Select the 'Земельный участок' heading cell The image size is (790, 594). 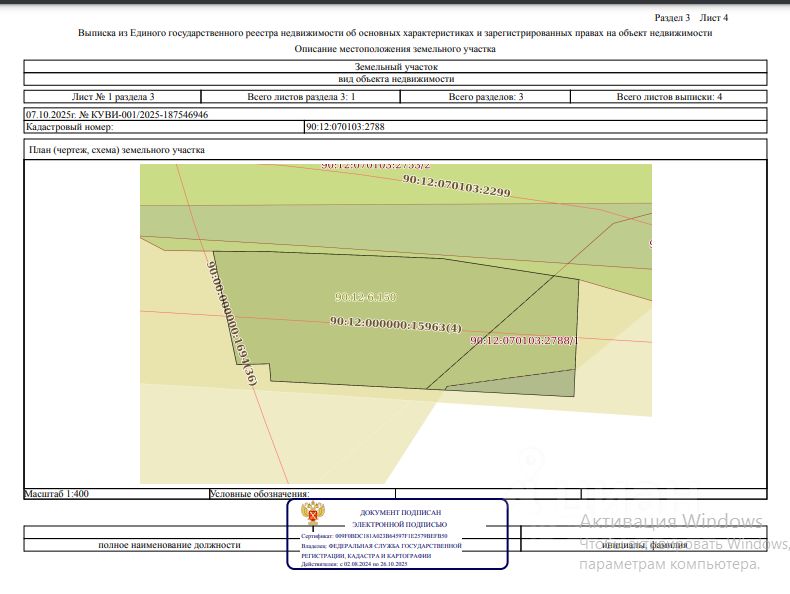click(x=396, y=67)
